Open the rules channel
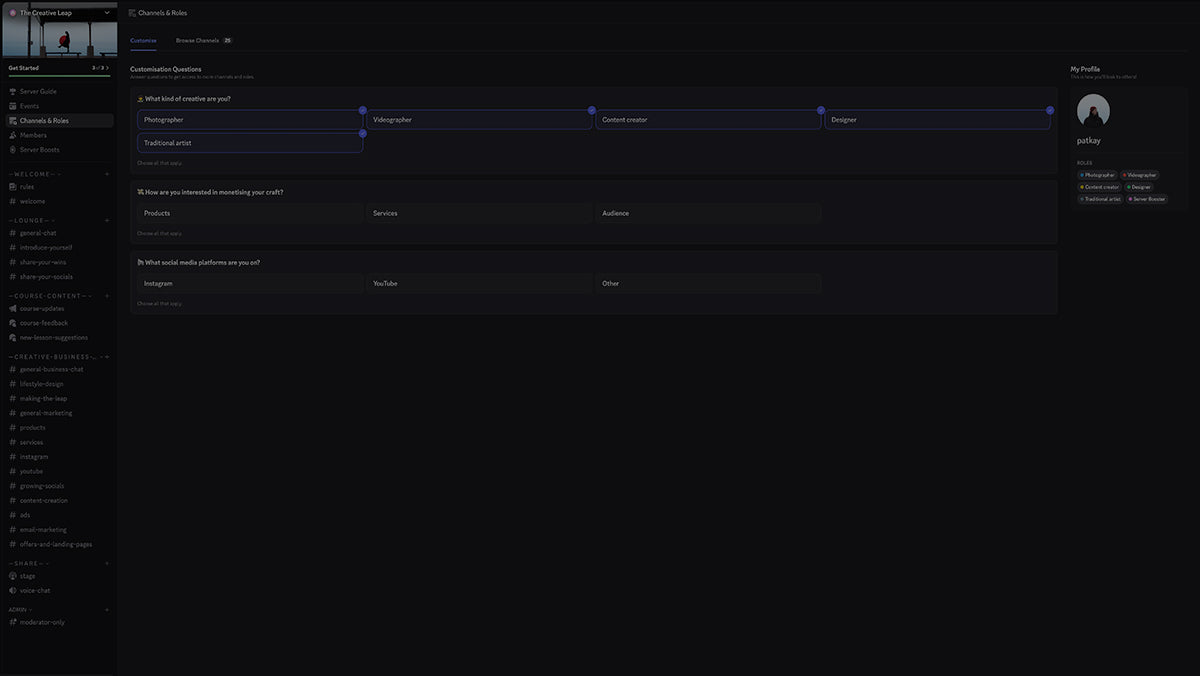Image resolution: width=1200 pixels, height=676 pixels. tap(26, 186)
